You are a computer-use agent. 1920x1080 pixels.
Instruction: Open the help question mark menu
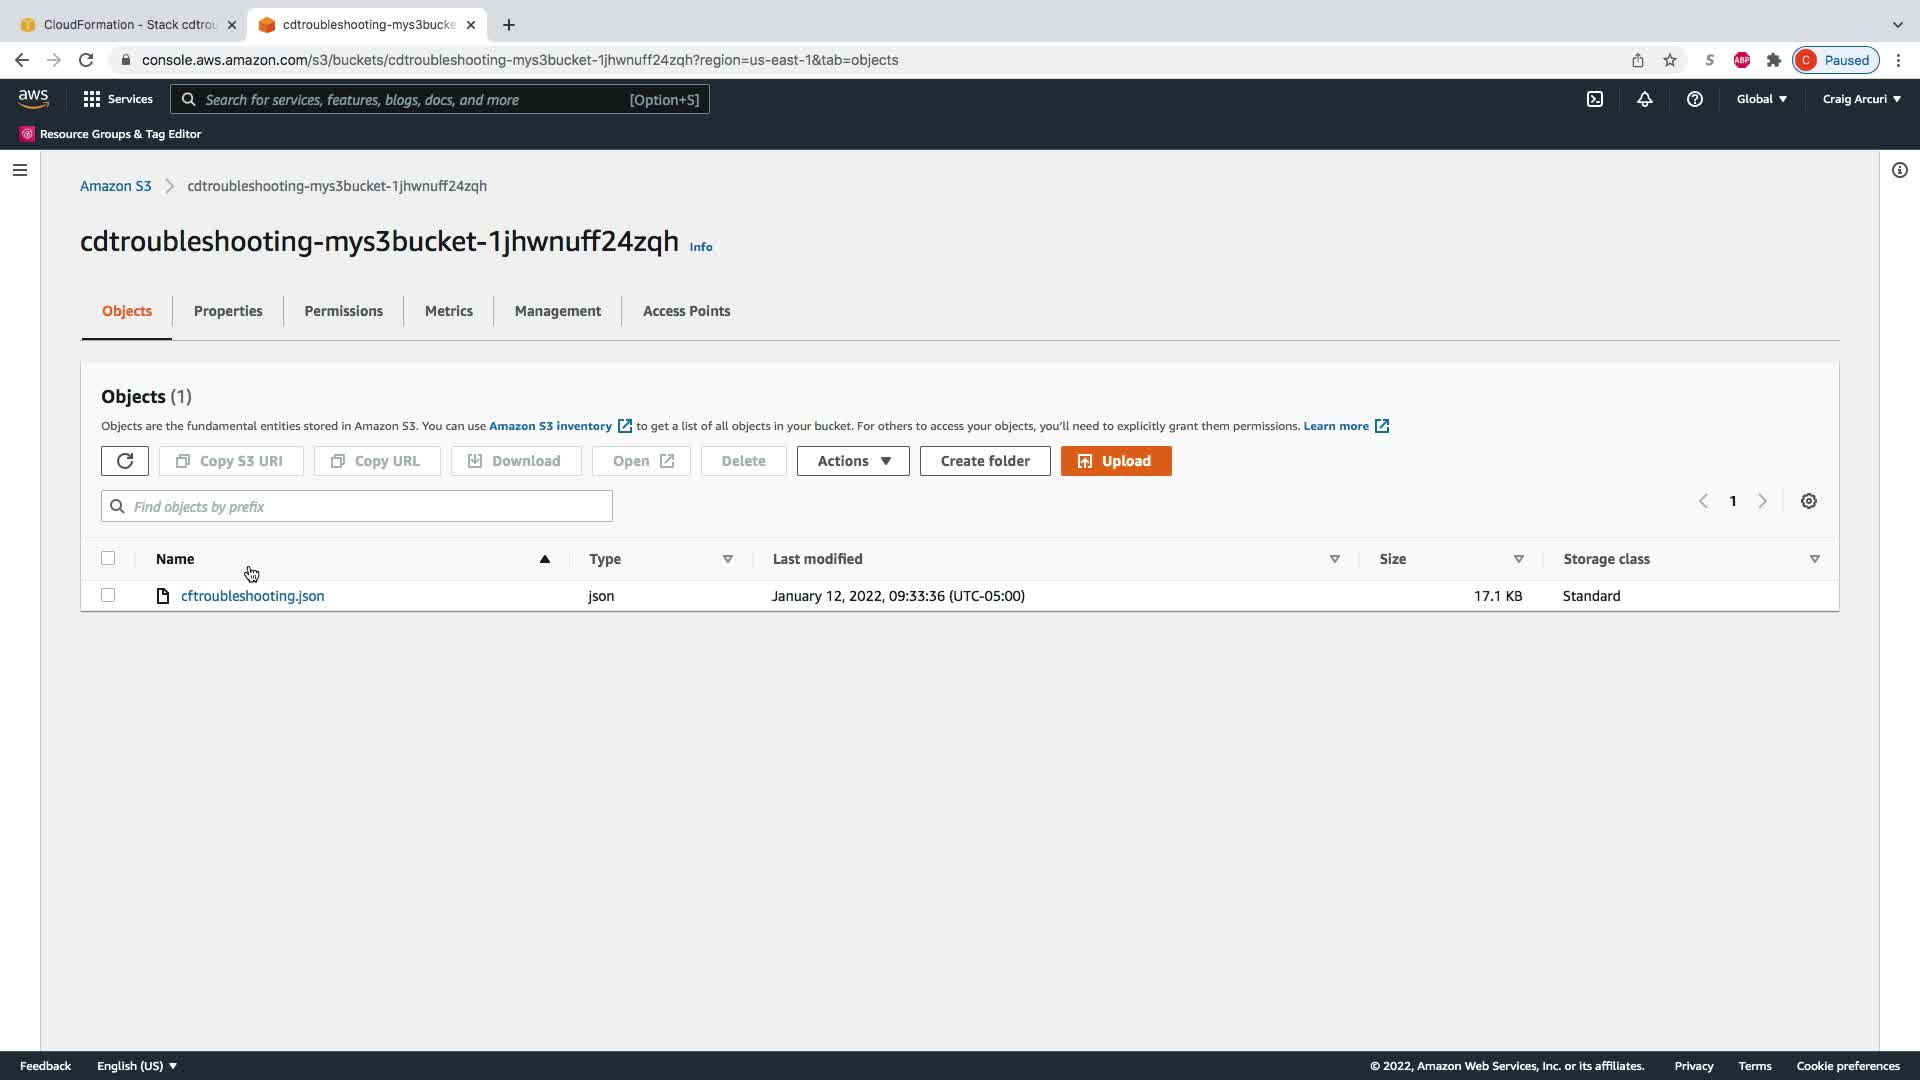[1694, 99]
